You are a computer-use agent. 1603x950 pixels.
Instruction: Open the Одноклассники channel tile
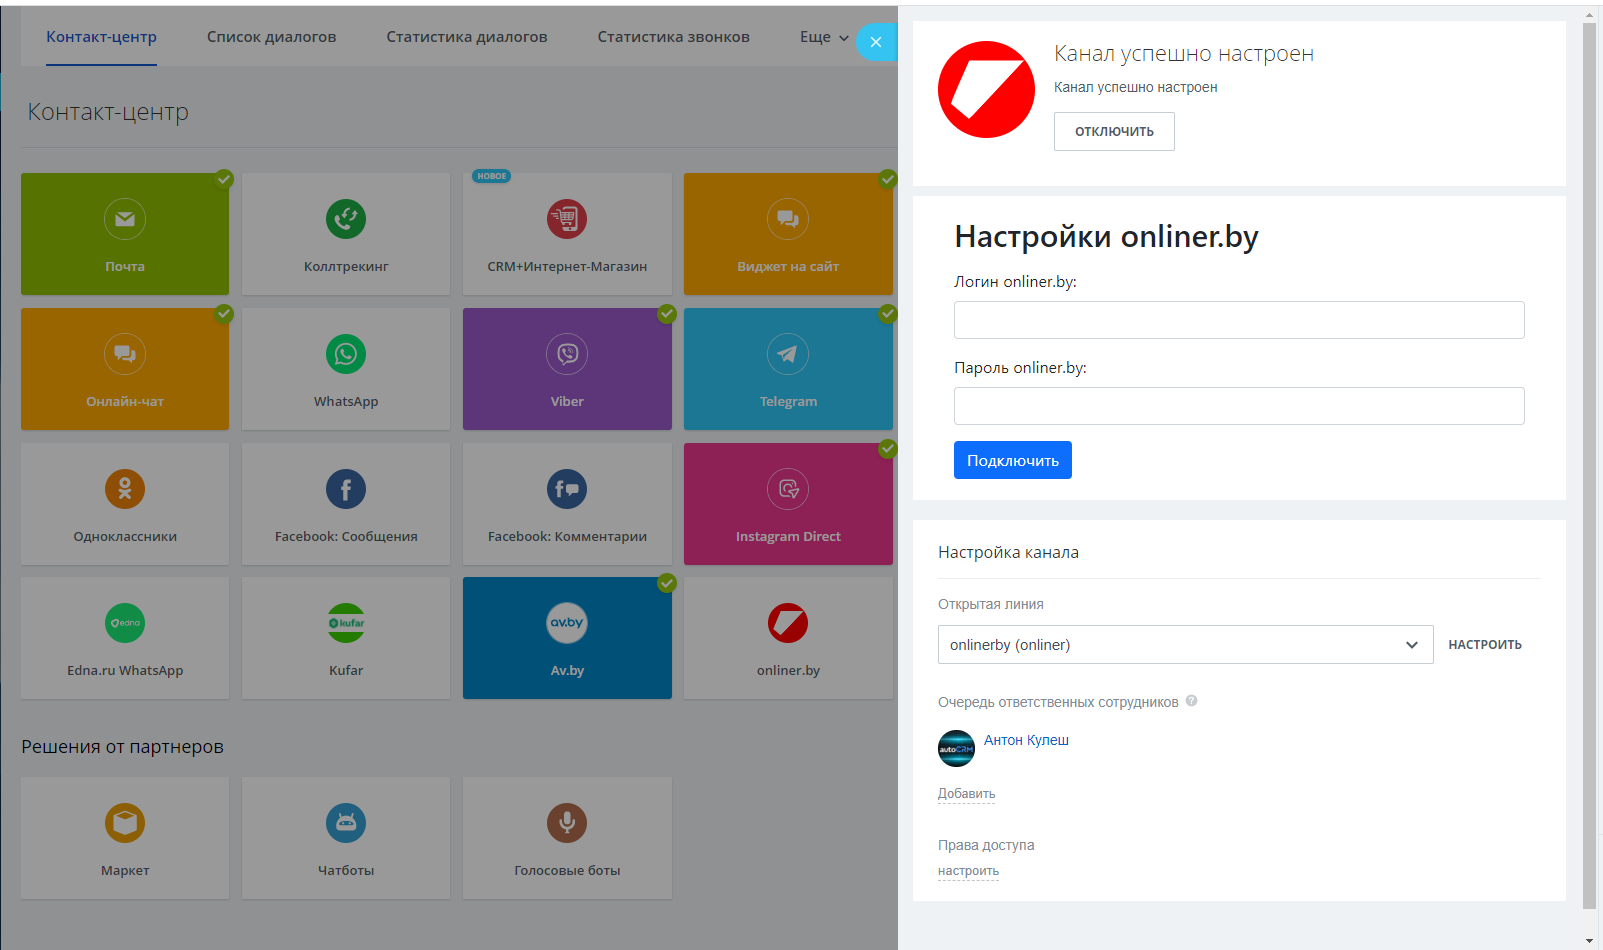125,504
